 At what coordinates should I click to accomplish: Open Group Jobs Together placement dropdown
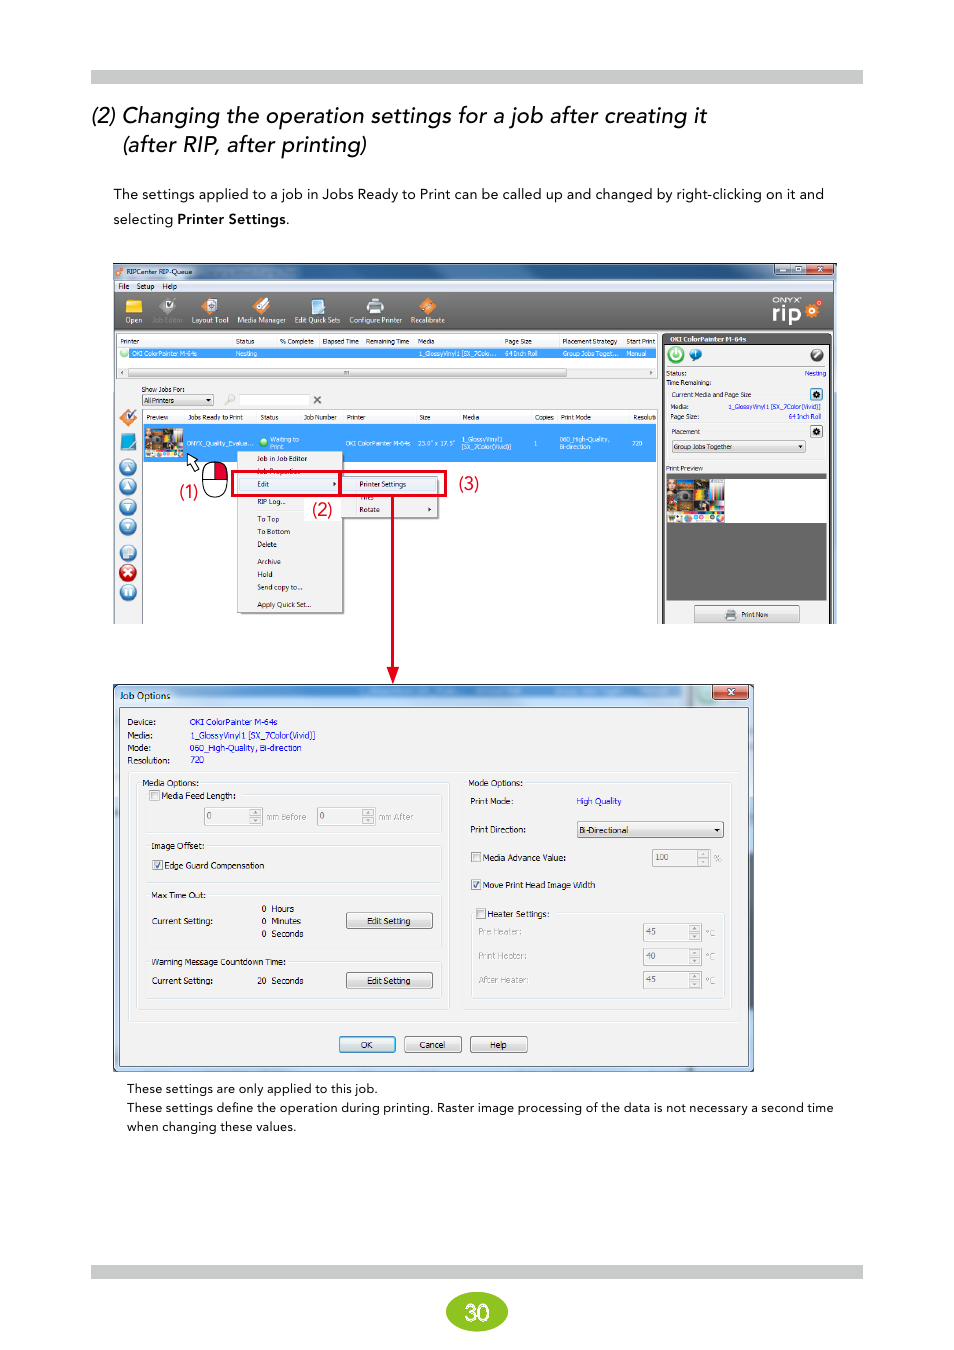click(x=738, y=447)
